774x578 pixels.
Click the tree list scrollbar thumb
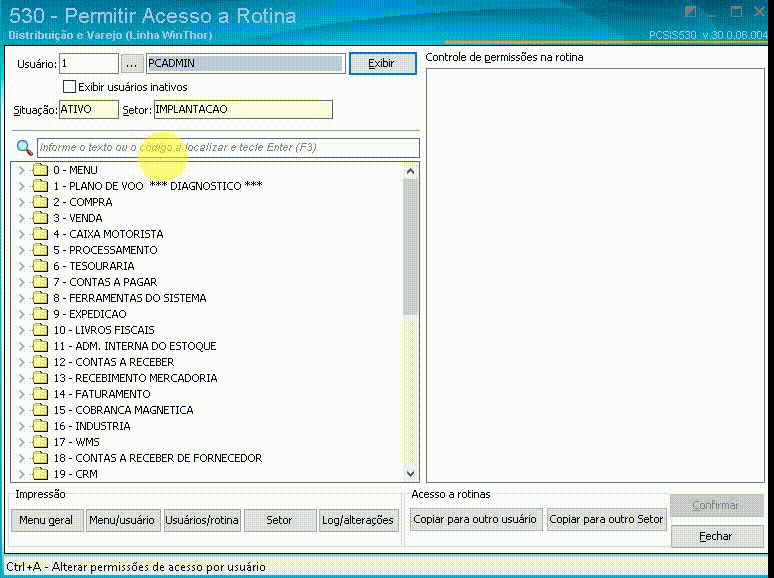[410, 247]
